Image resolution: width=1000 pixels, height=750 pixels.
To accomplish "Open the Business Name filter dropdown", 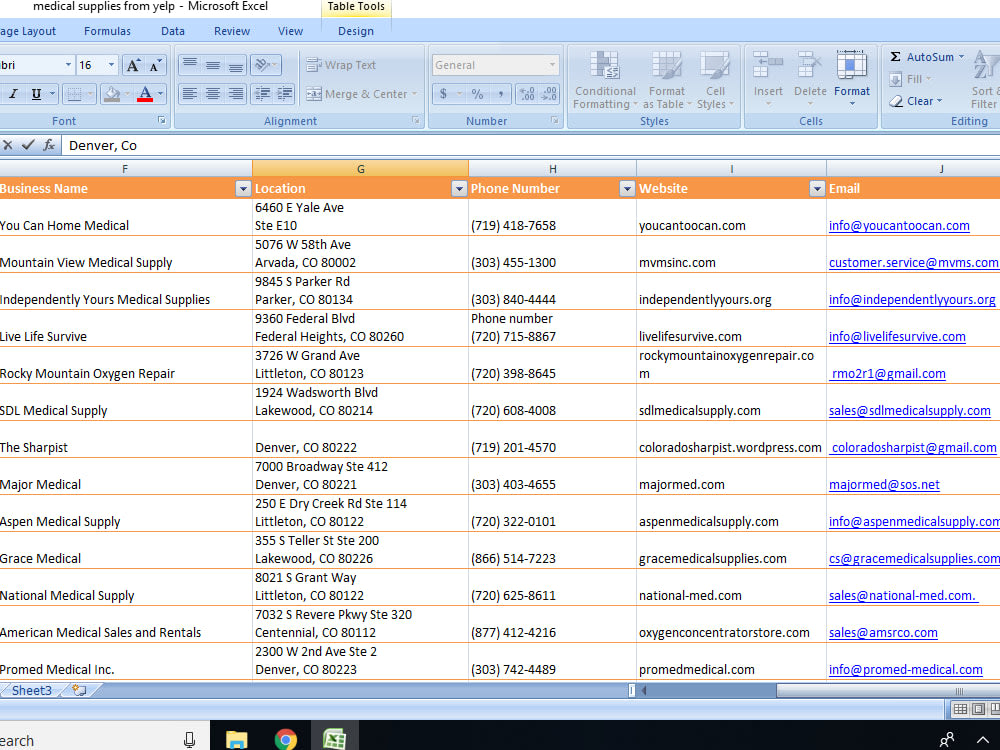I will (x=242, y=189).
